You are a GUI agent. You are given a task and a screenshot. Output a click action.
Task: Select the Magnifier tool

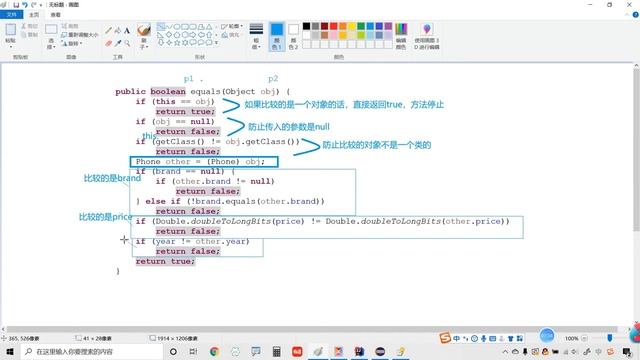coord(127,43)
